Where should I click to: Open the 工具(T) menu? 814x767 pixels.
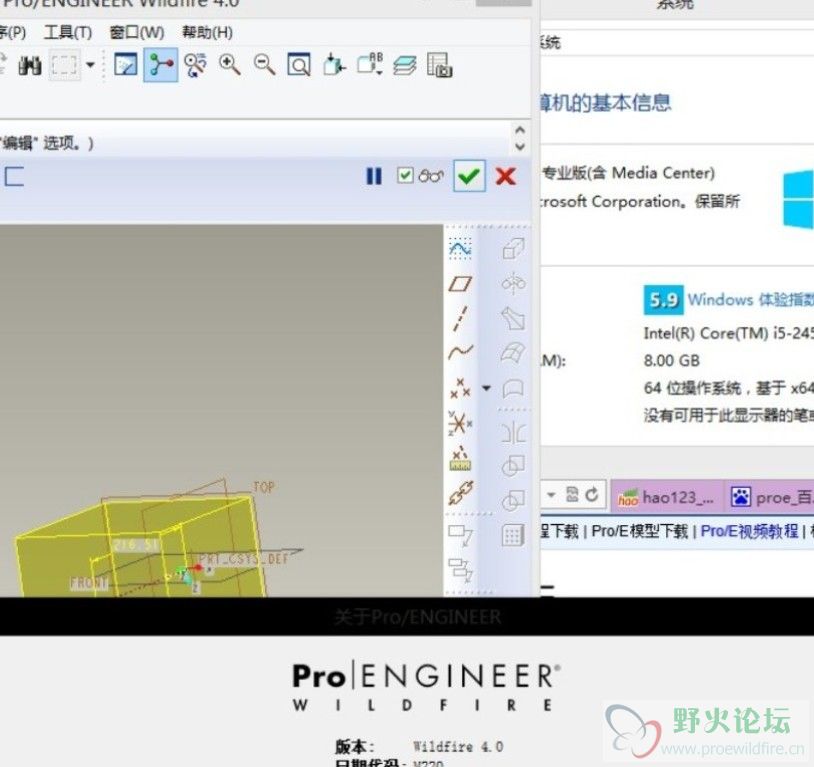[68, 33]
